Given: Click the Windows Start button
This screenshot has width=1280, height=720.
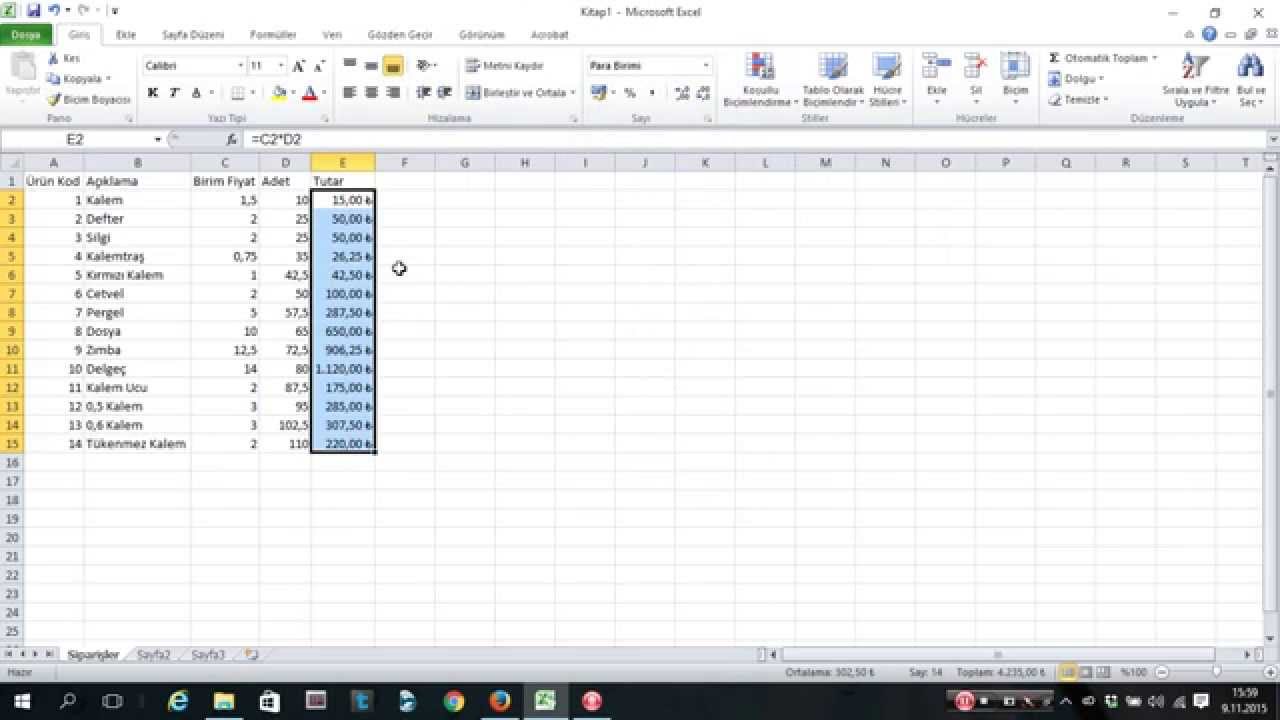Looking at the screenshot, I should click(x=22, y=701).
